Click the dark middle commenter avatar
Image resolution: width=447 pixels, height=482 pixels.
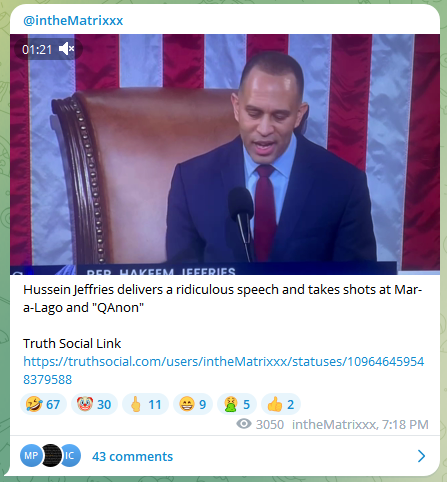51,455
